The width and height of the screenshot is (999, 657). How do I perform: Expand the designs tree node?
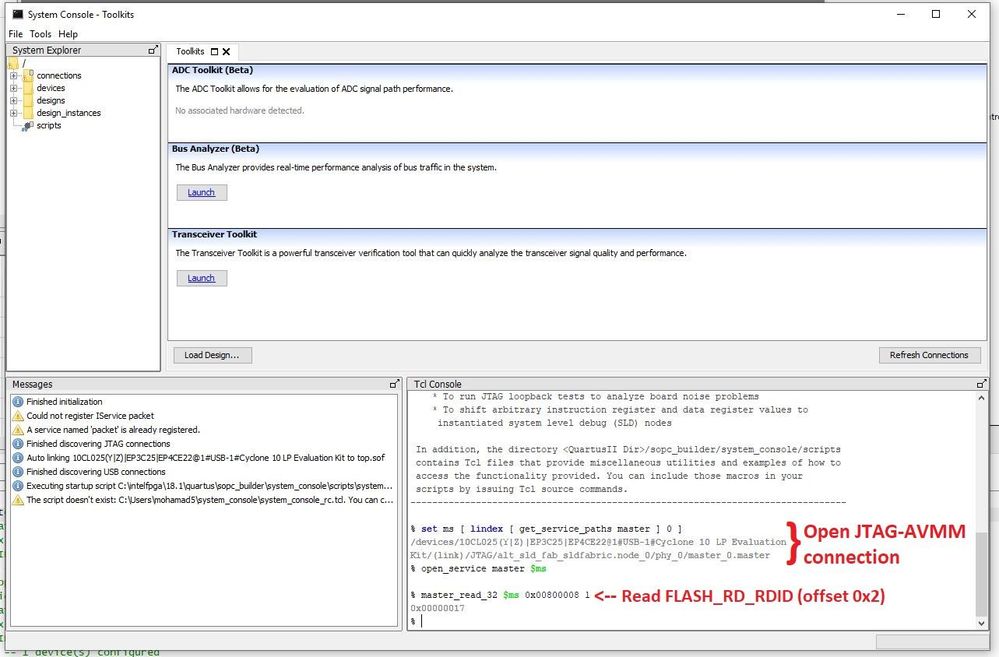click(13, 101)
